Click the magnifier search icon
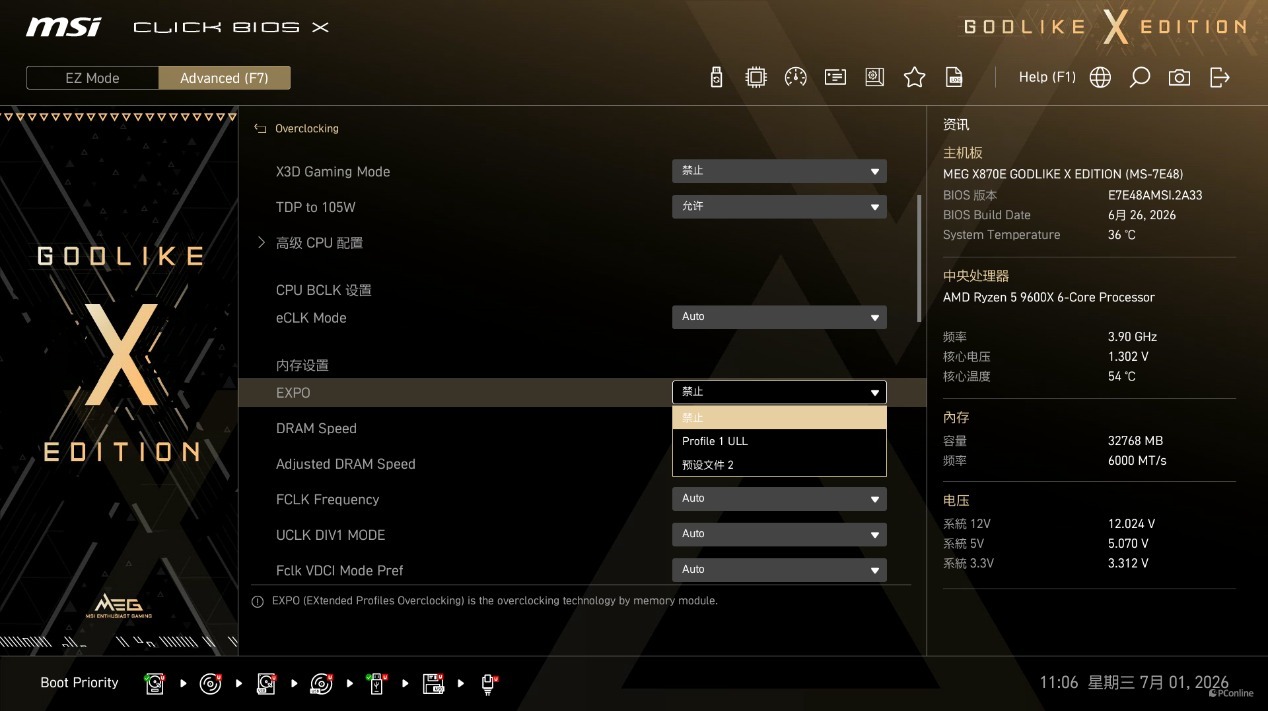The width and height of the screenshot is (1268, 711). click(x=1140, y=77)
